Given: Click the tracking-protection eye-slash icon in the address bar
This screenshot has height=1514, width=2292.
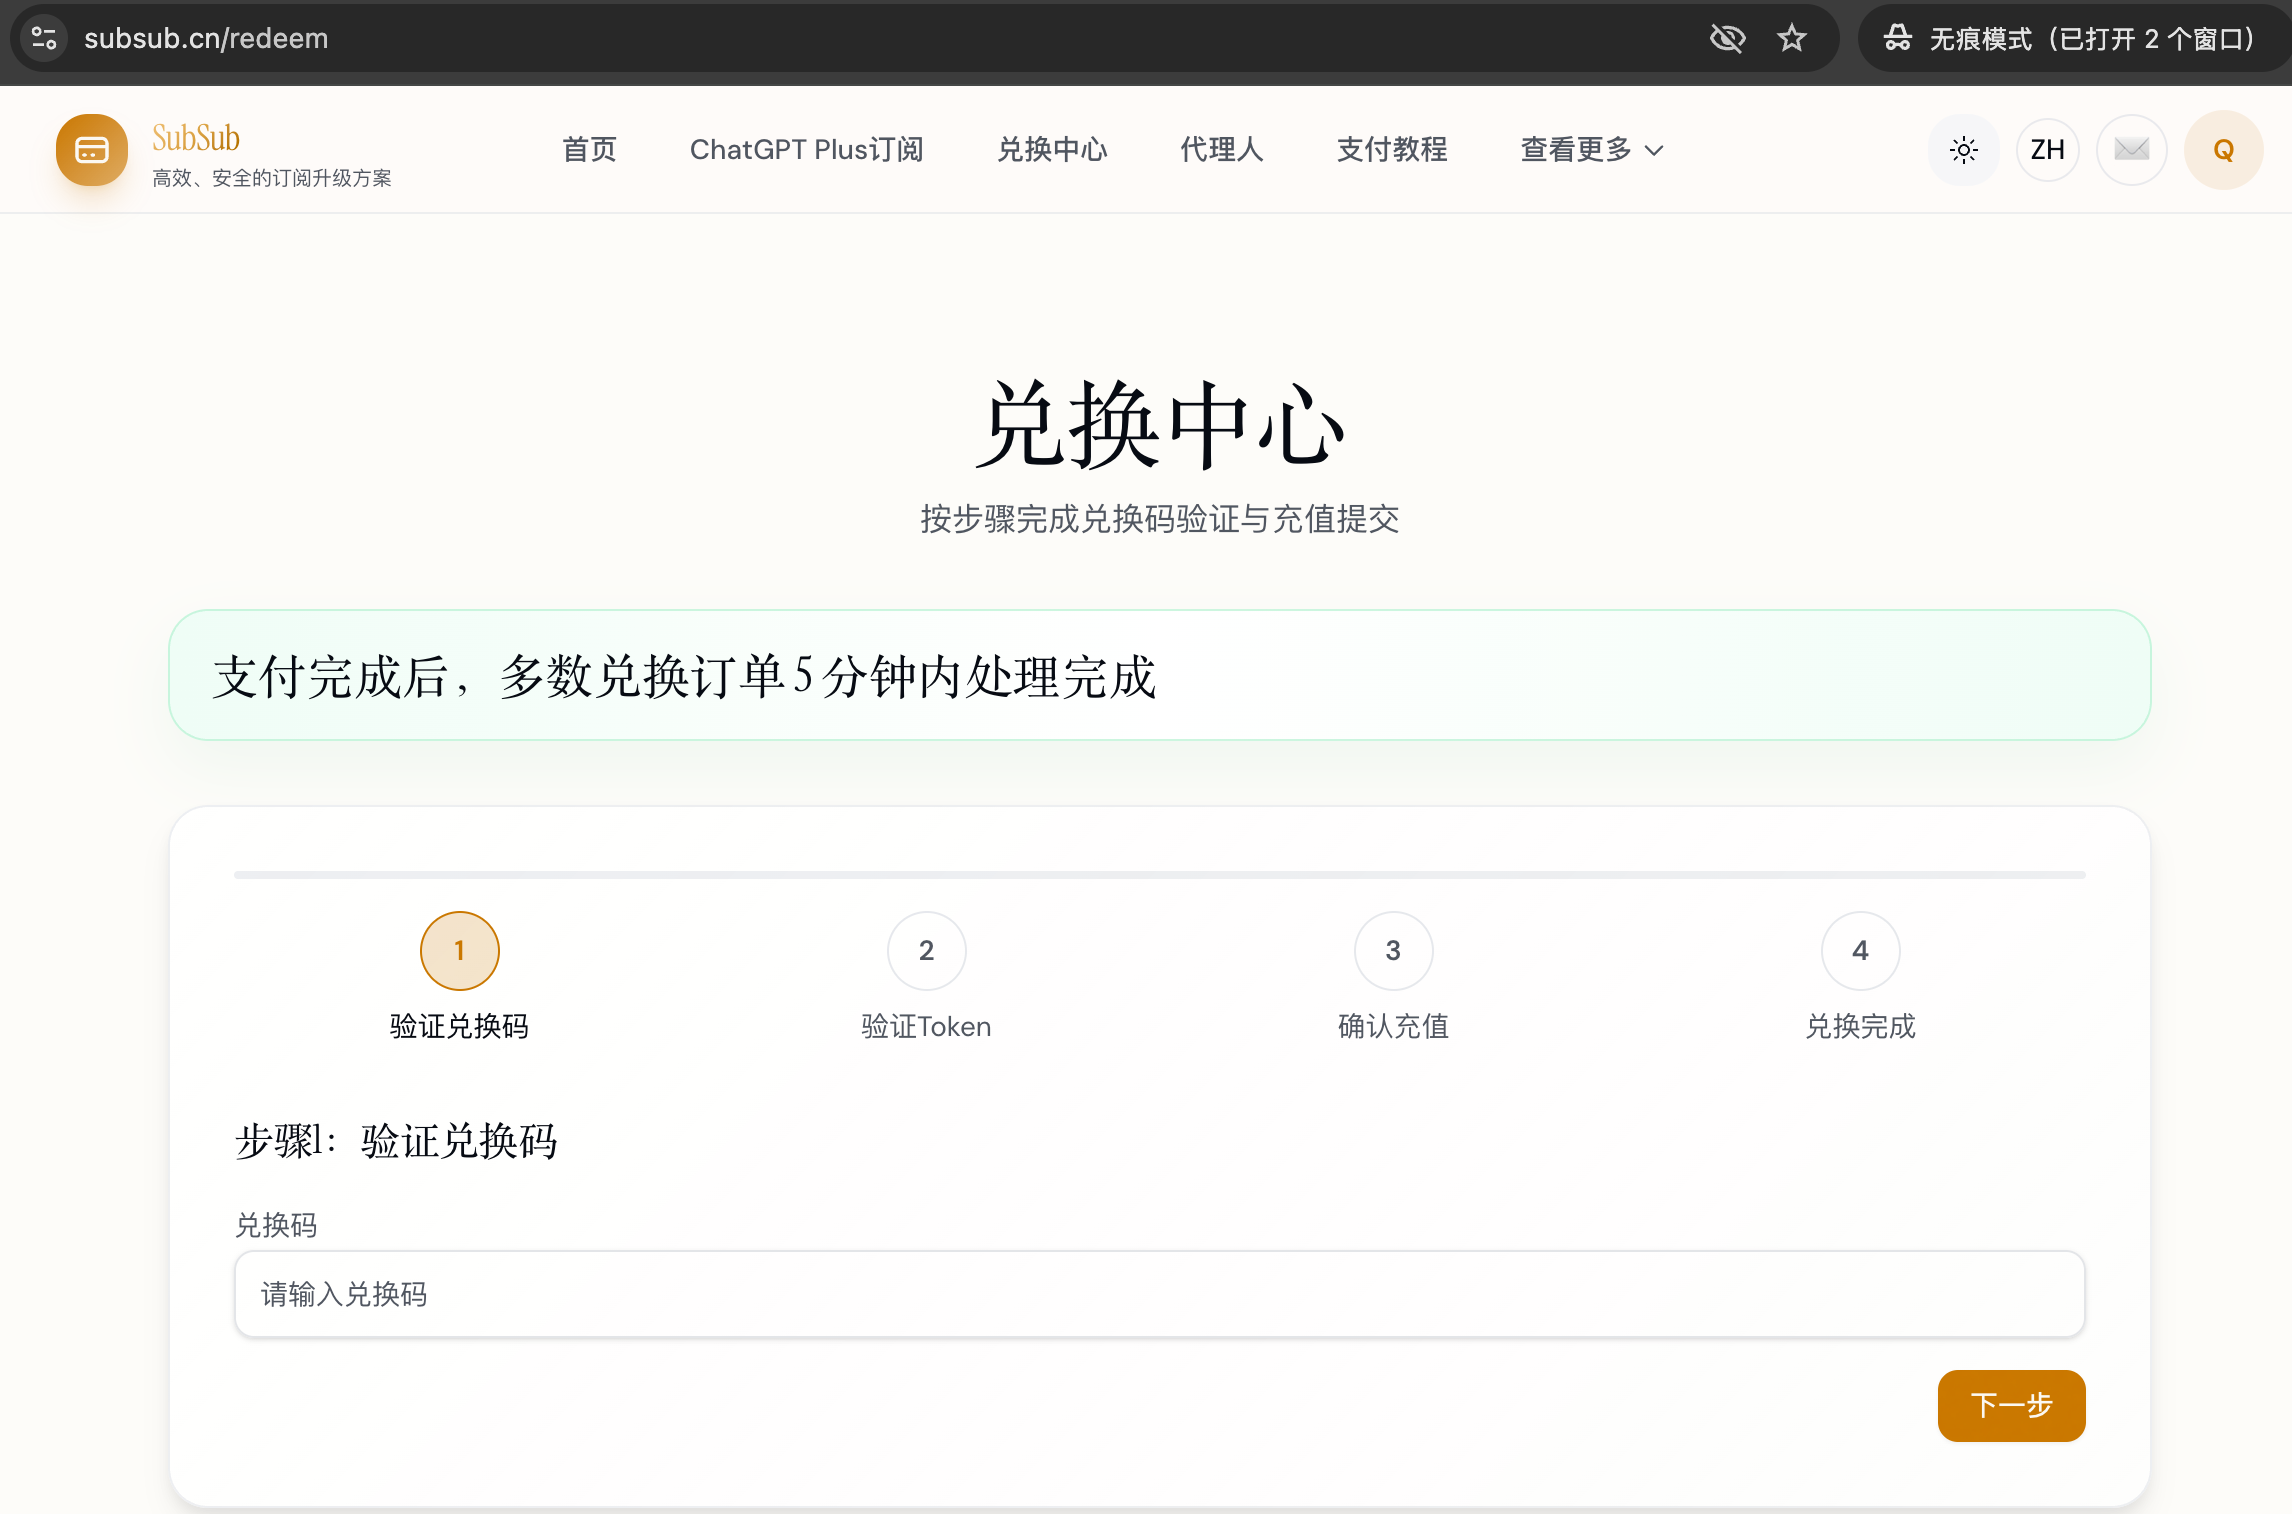Looking at the screenshot, I should [1727, 38].
